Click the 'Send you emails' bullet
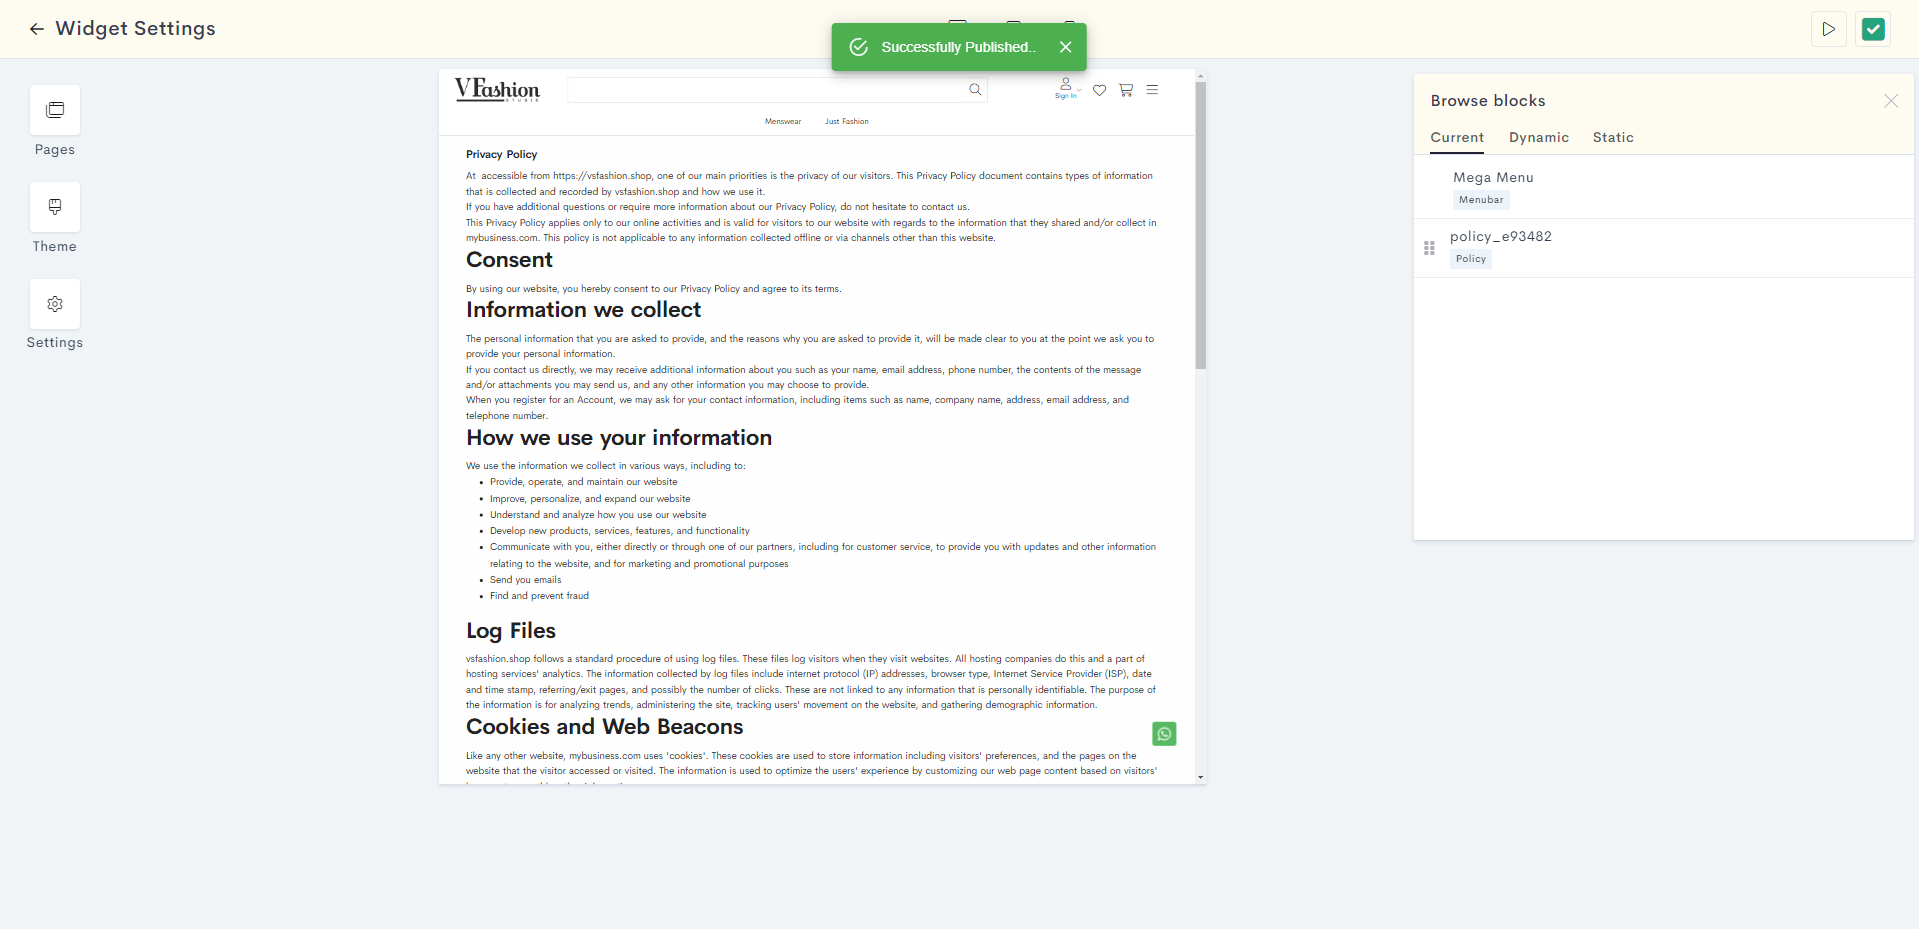Screen dimensions: 1919x929 526,580
